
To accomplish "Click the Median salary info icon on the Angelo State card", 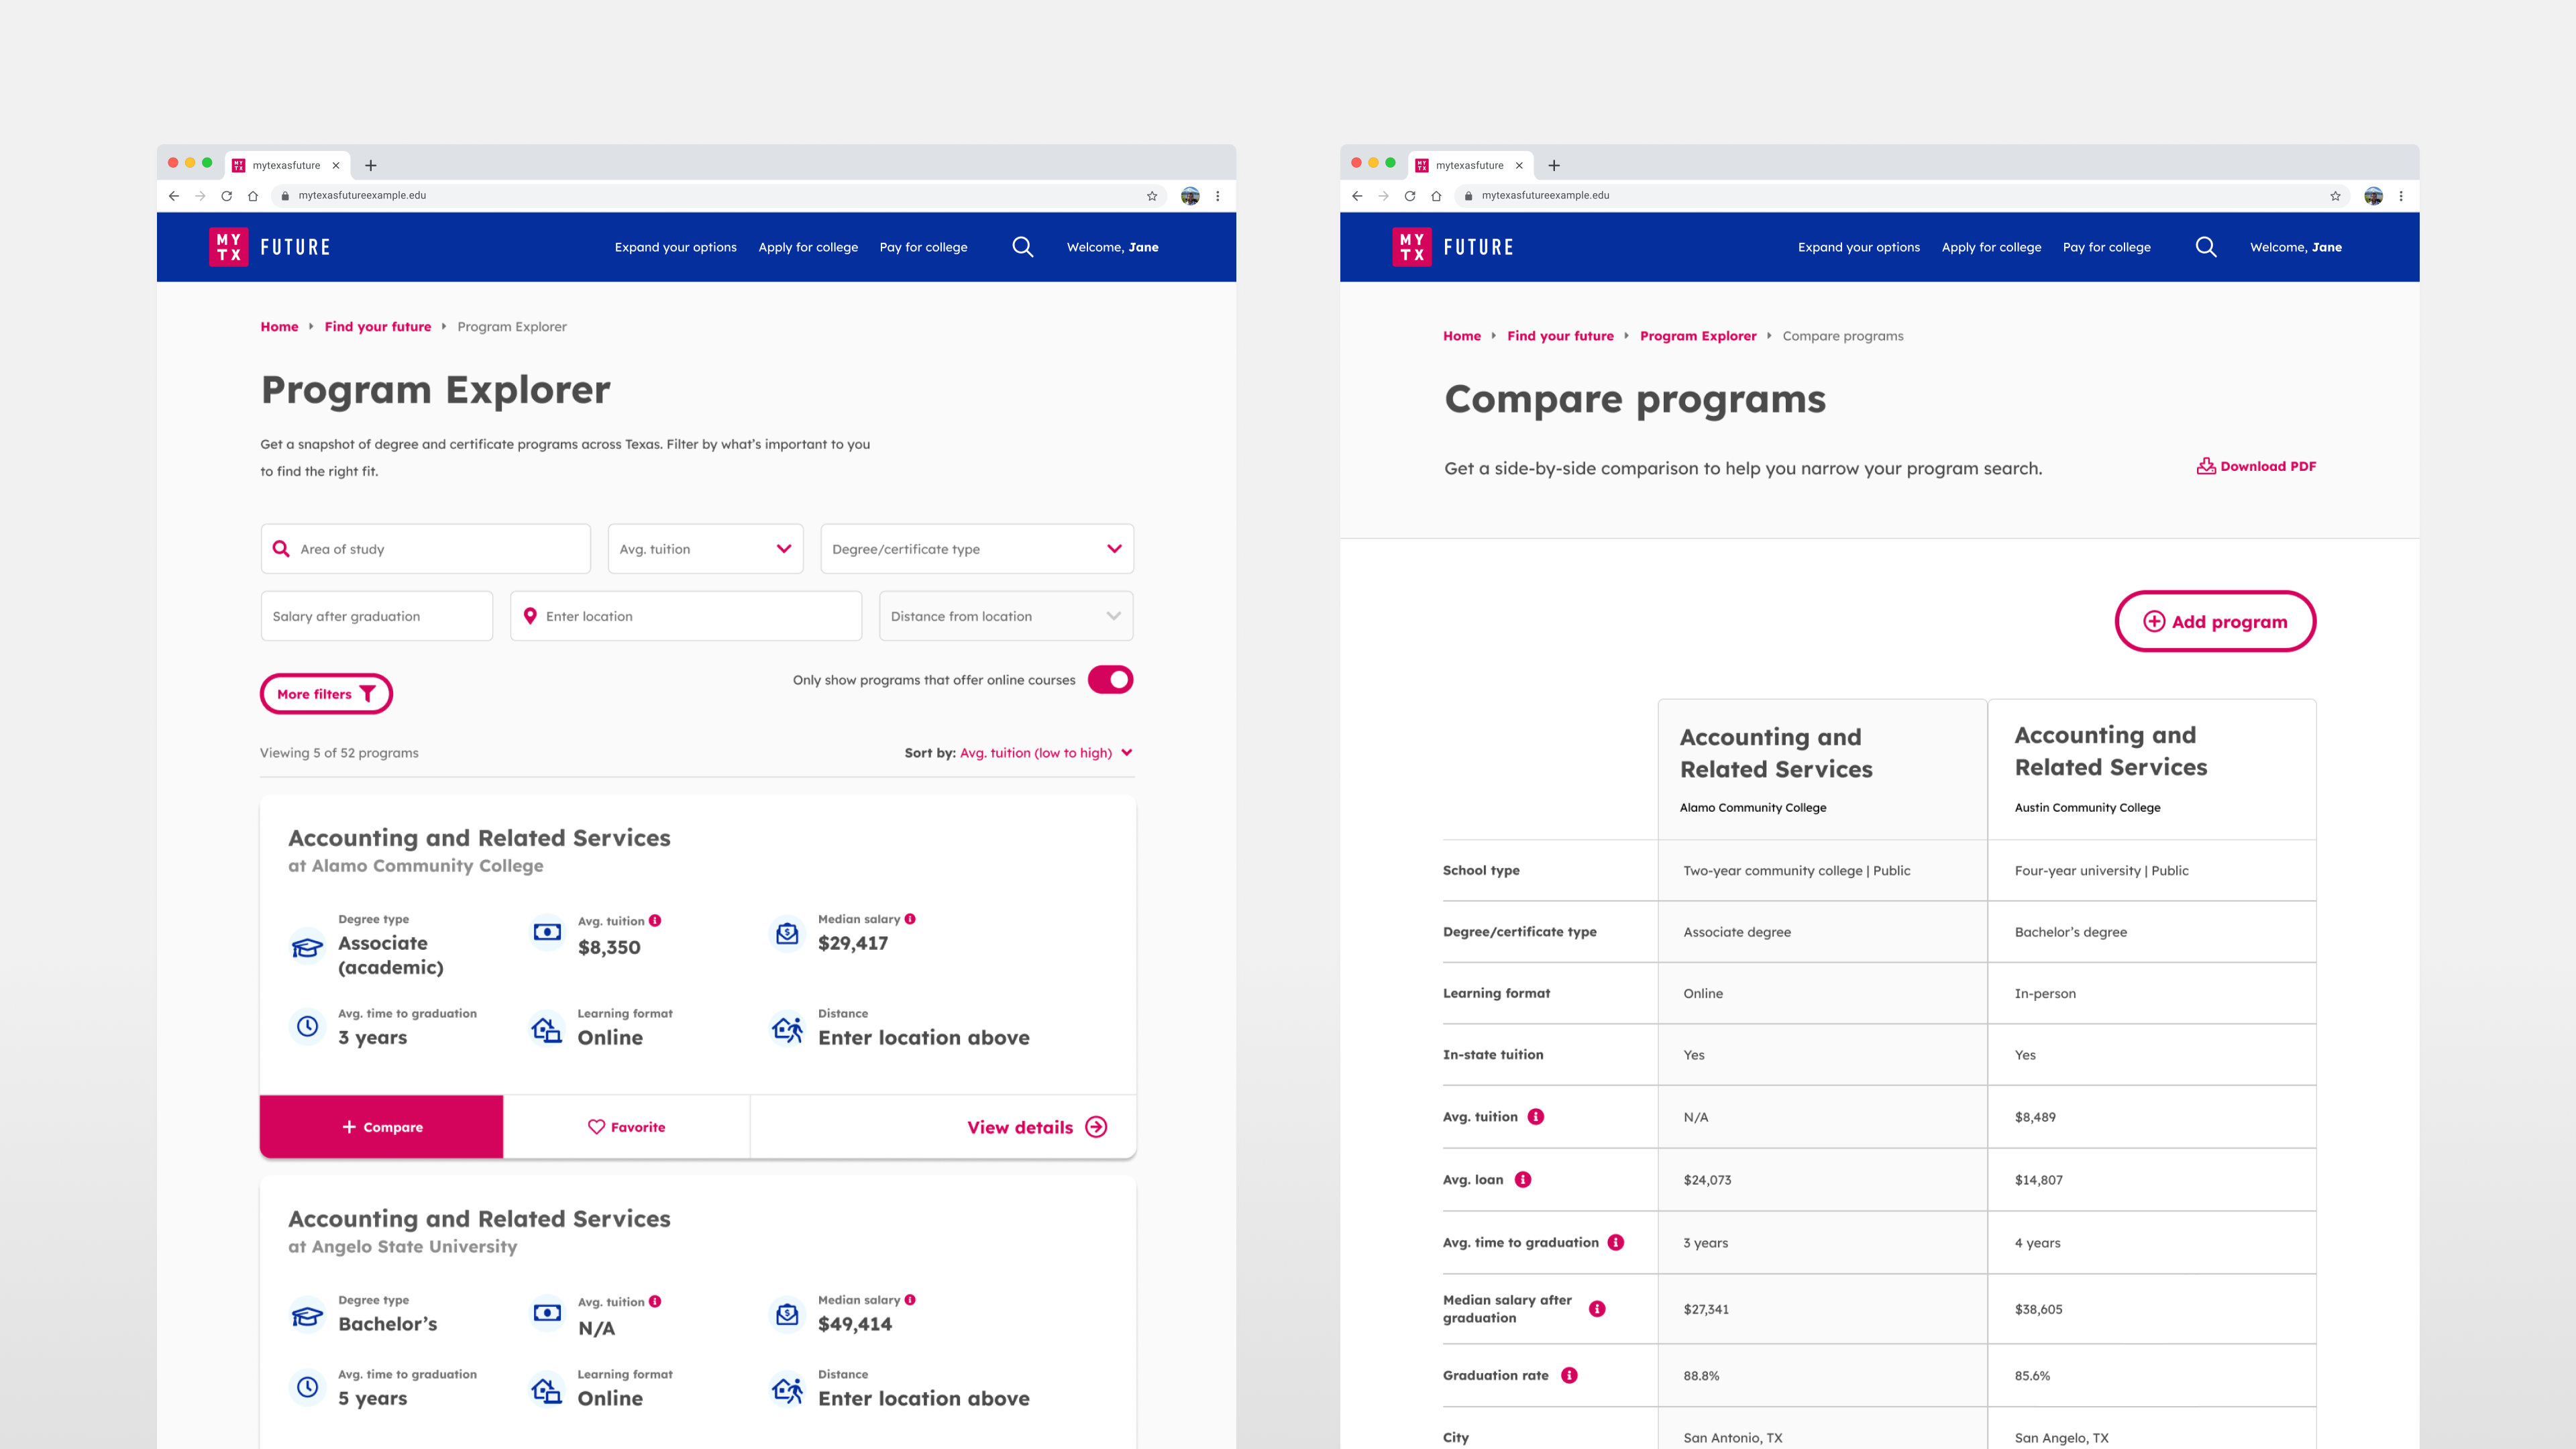I will coord(910,1300).
